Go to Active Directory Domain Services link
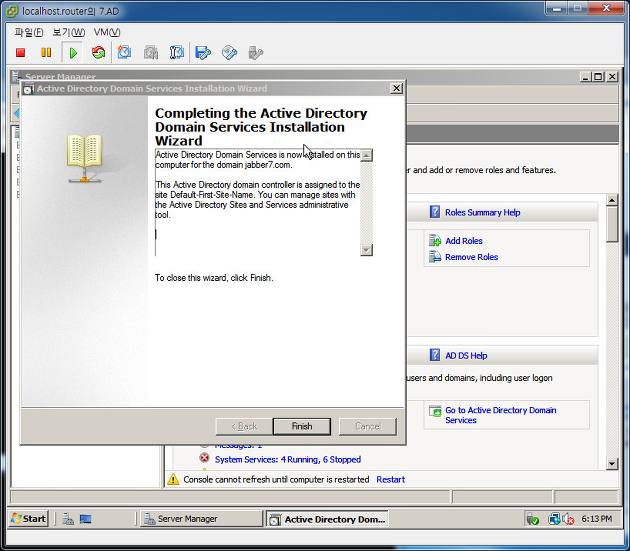The image size is (630, 551). (501, 415)
